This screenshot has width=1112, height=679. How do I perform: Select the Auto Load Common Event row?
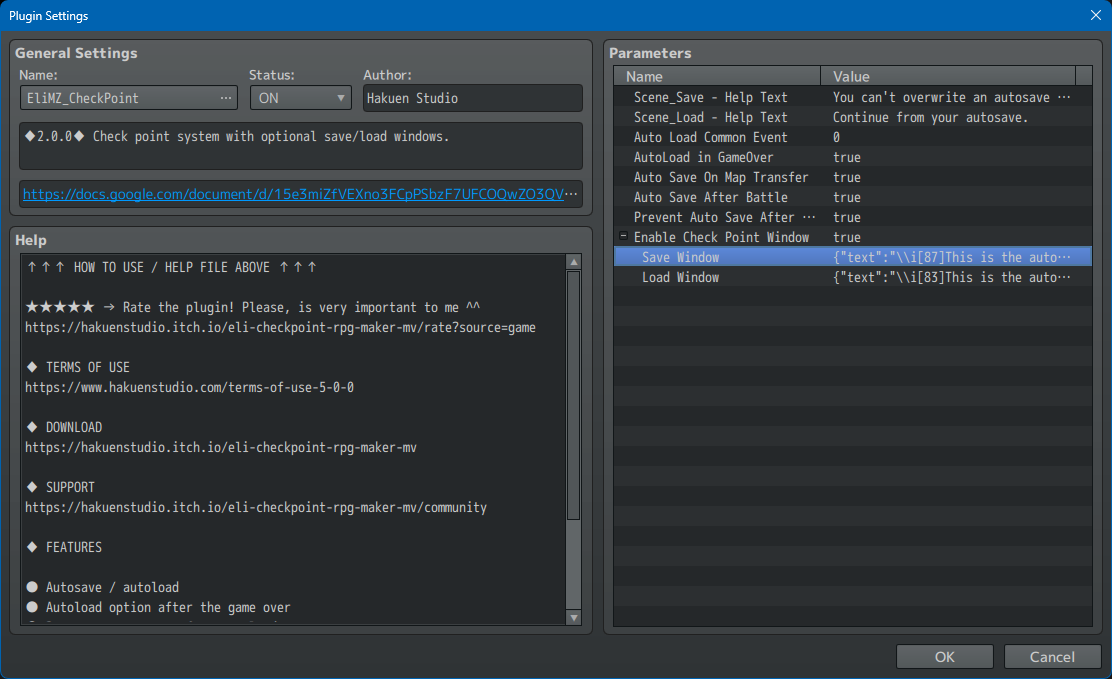pos(852,137)
